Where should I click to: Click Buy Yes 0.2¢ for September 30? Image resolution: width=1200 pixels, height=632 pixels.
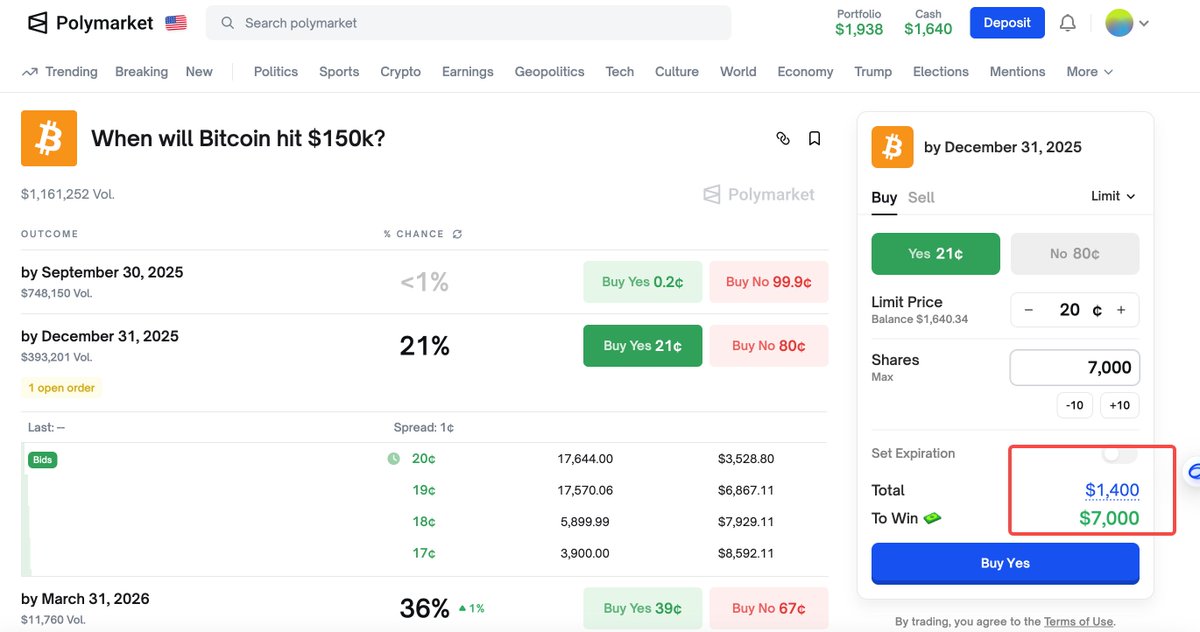point(642,282)
